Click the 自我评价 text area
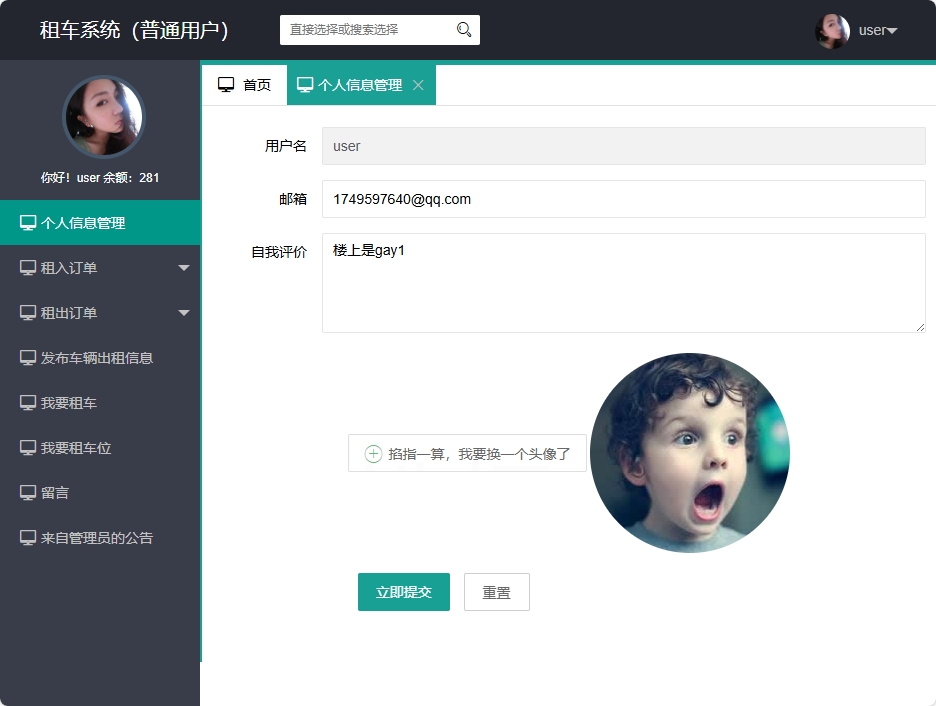The height and width of the screenshot is (706, 936). pos(620,282)
